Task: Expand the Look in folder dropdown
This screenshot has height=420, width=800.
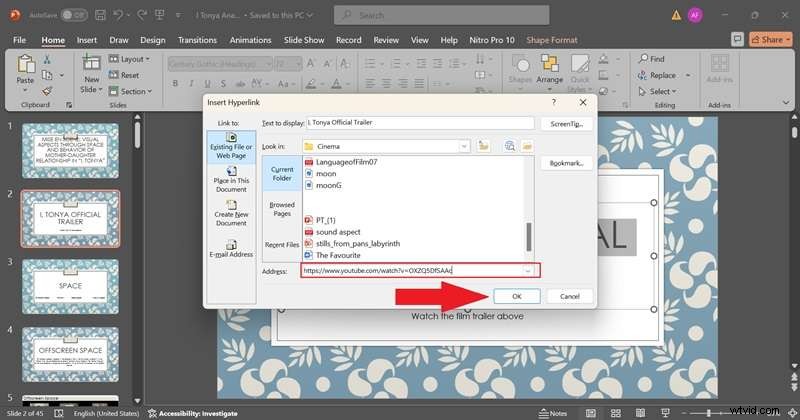Action: pyautogui.click(x=464, y=146)
